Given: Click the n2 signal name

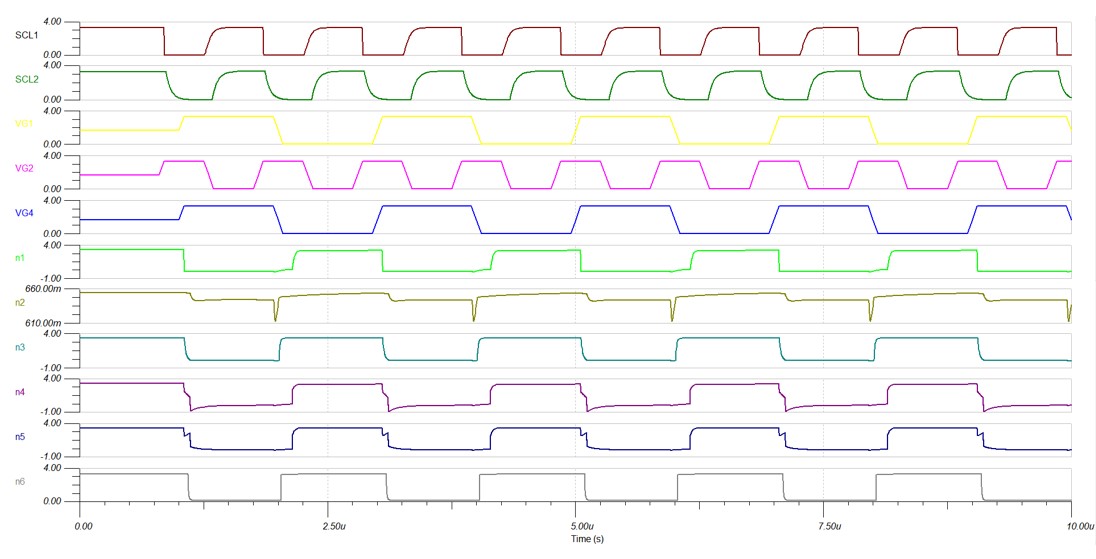Looking at the screenshot, I should (20, 302).
